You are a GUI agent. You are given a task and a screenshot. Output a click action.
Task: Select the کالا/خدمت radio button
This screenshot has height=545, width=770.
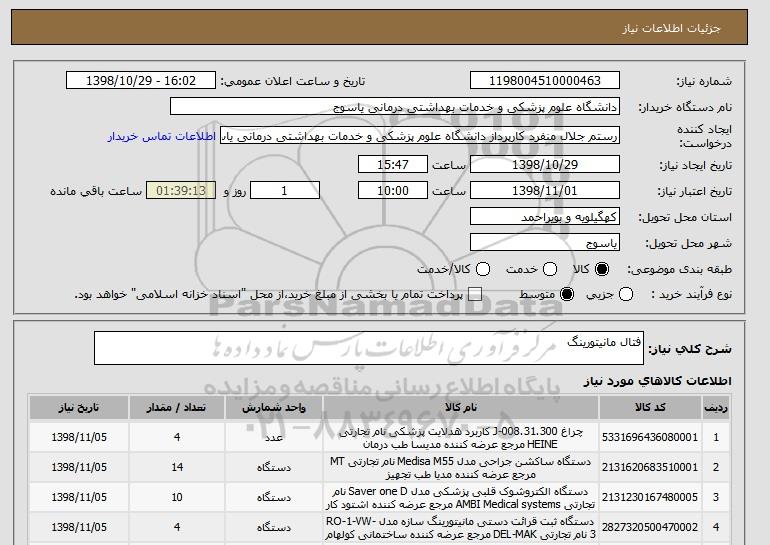click(x=483, y=269)
